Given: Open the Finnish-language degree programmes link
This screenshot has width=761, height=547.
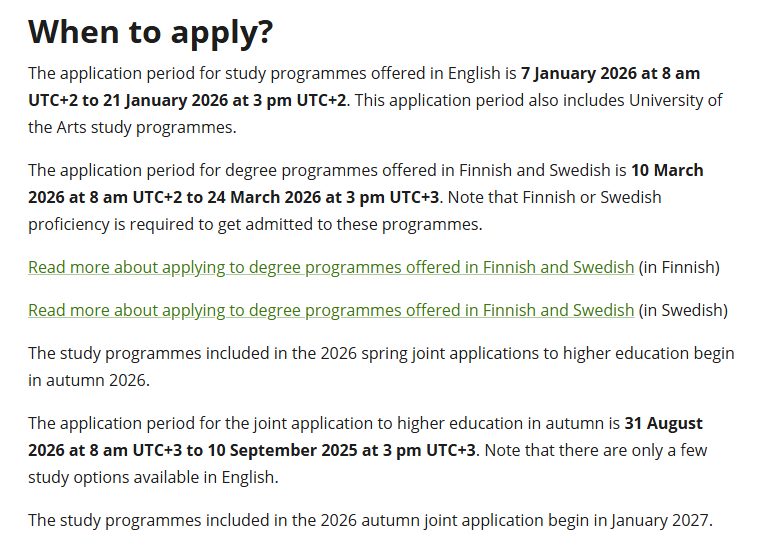Looking at the screenshot, I should pyautogui.click(x=330, y=267).
